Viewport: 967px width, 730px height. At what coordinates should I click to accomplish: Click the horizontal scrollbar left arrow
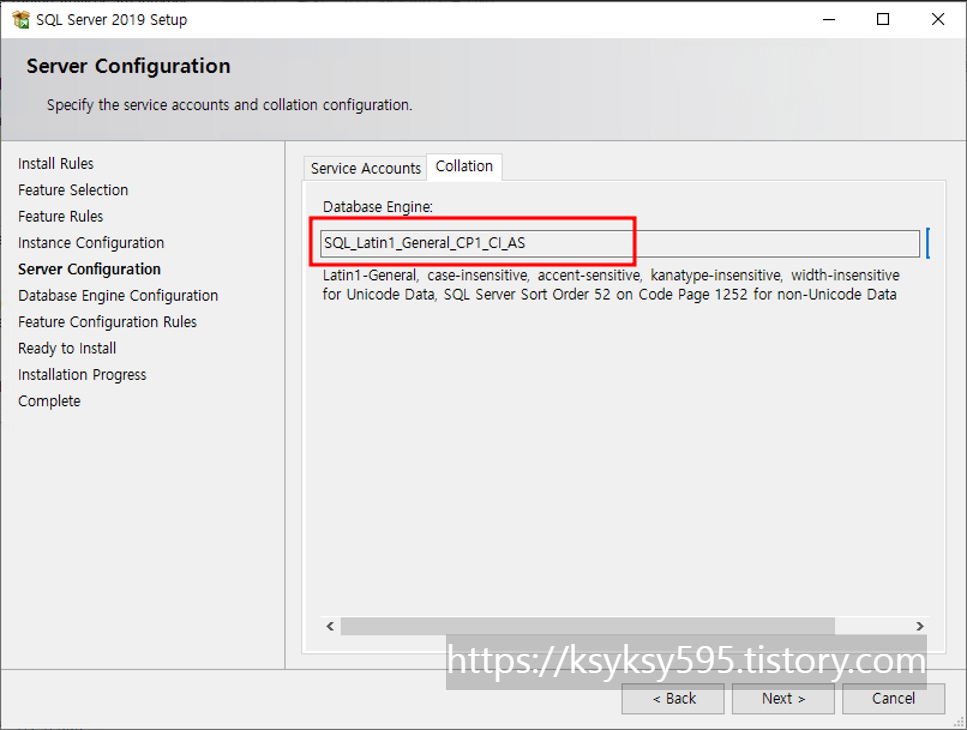click(x=331, y=626)
